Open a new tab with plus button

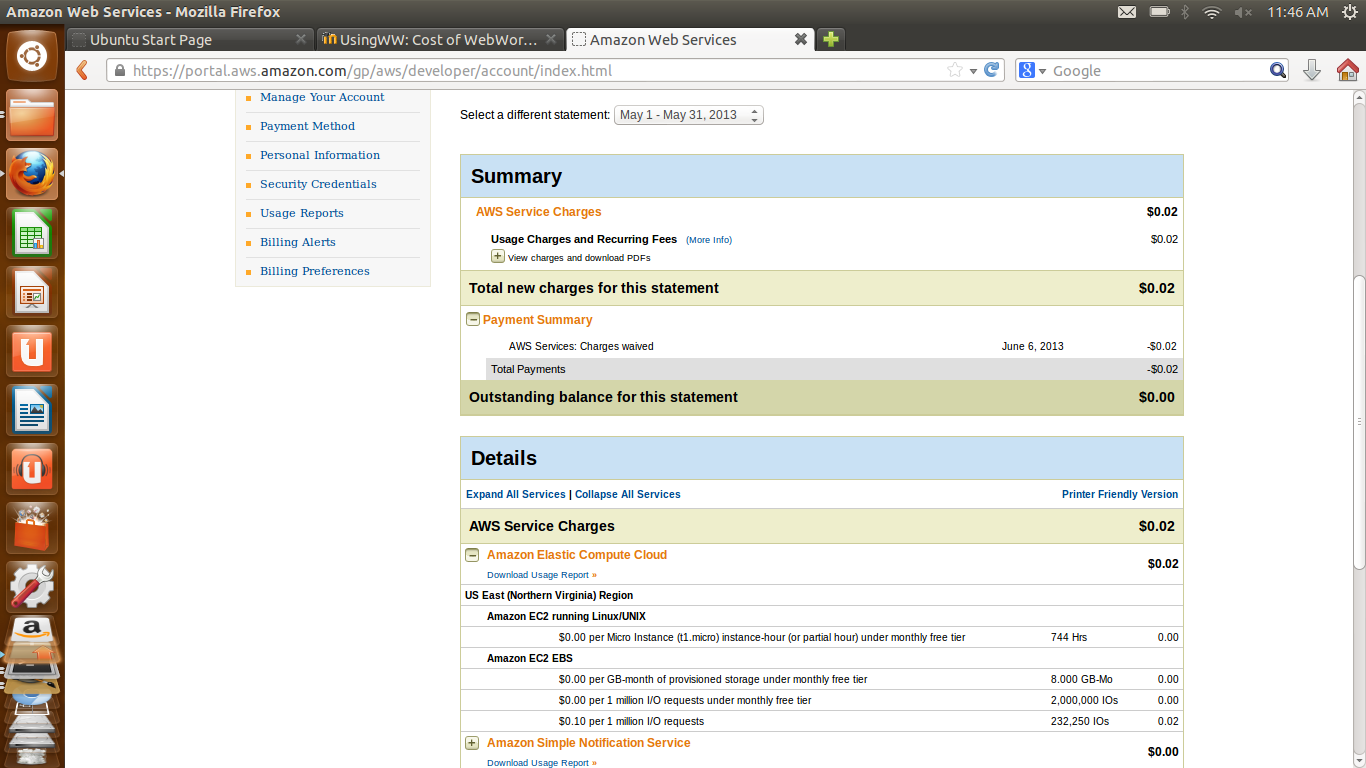tap(831, 39)
